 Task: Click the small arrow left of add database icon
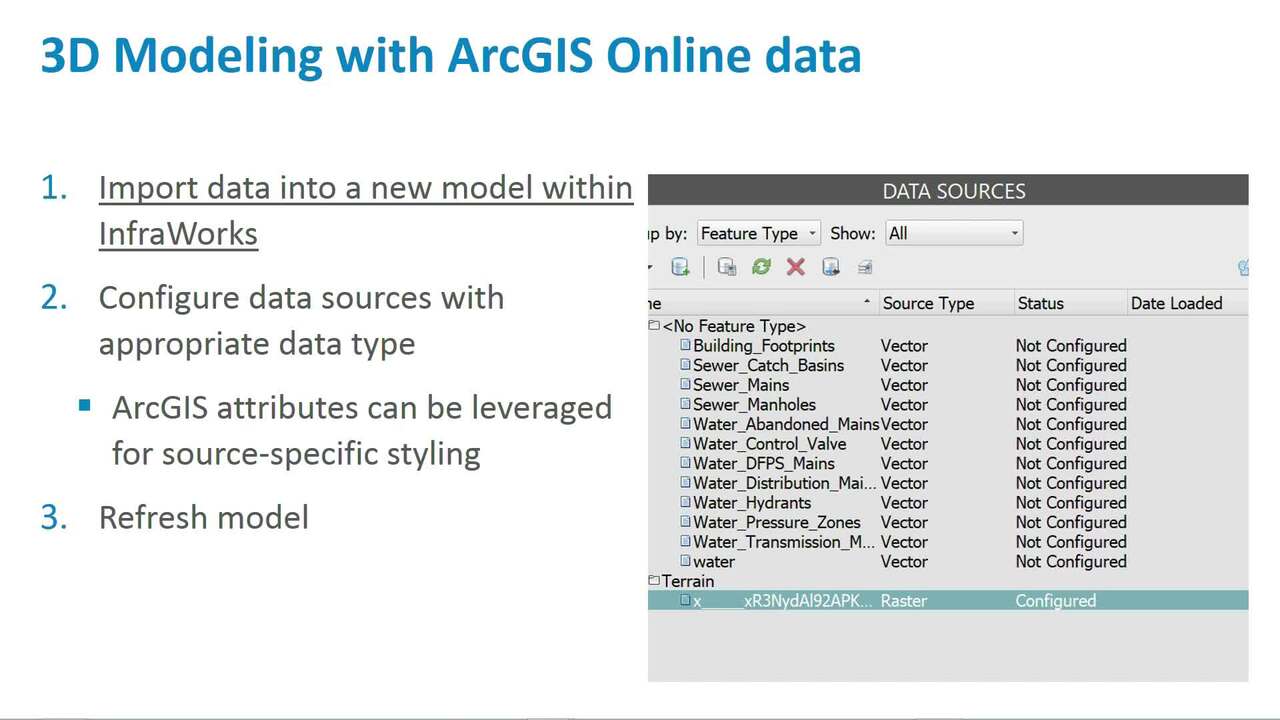[651, 267]
